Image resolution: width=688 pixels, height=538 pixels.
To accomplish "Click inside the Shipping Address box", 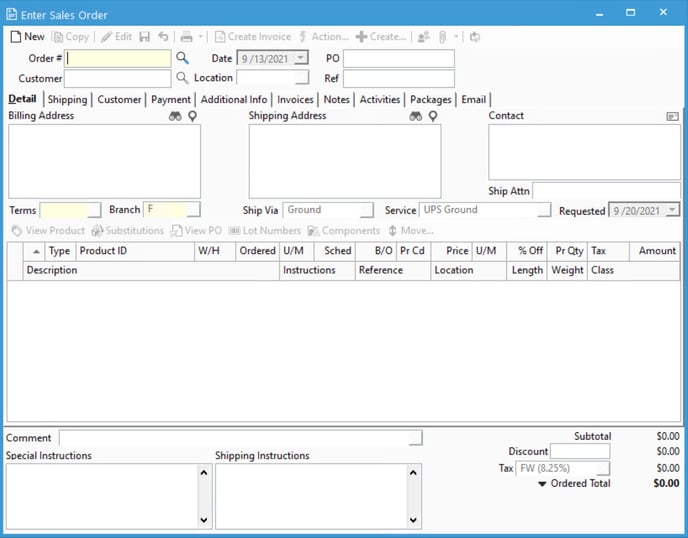I will tap(345, 161).
